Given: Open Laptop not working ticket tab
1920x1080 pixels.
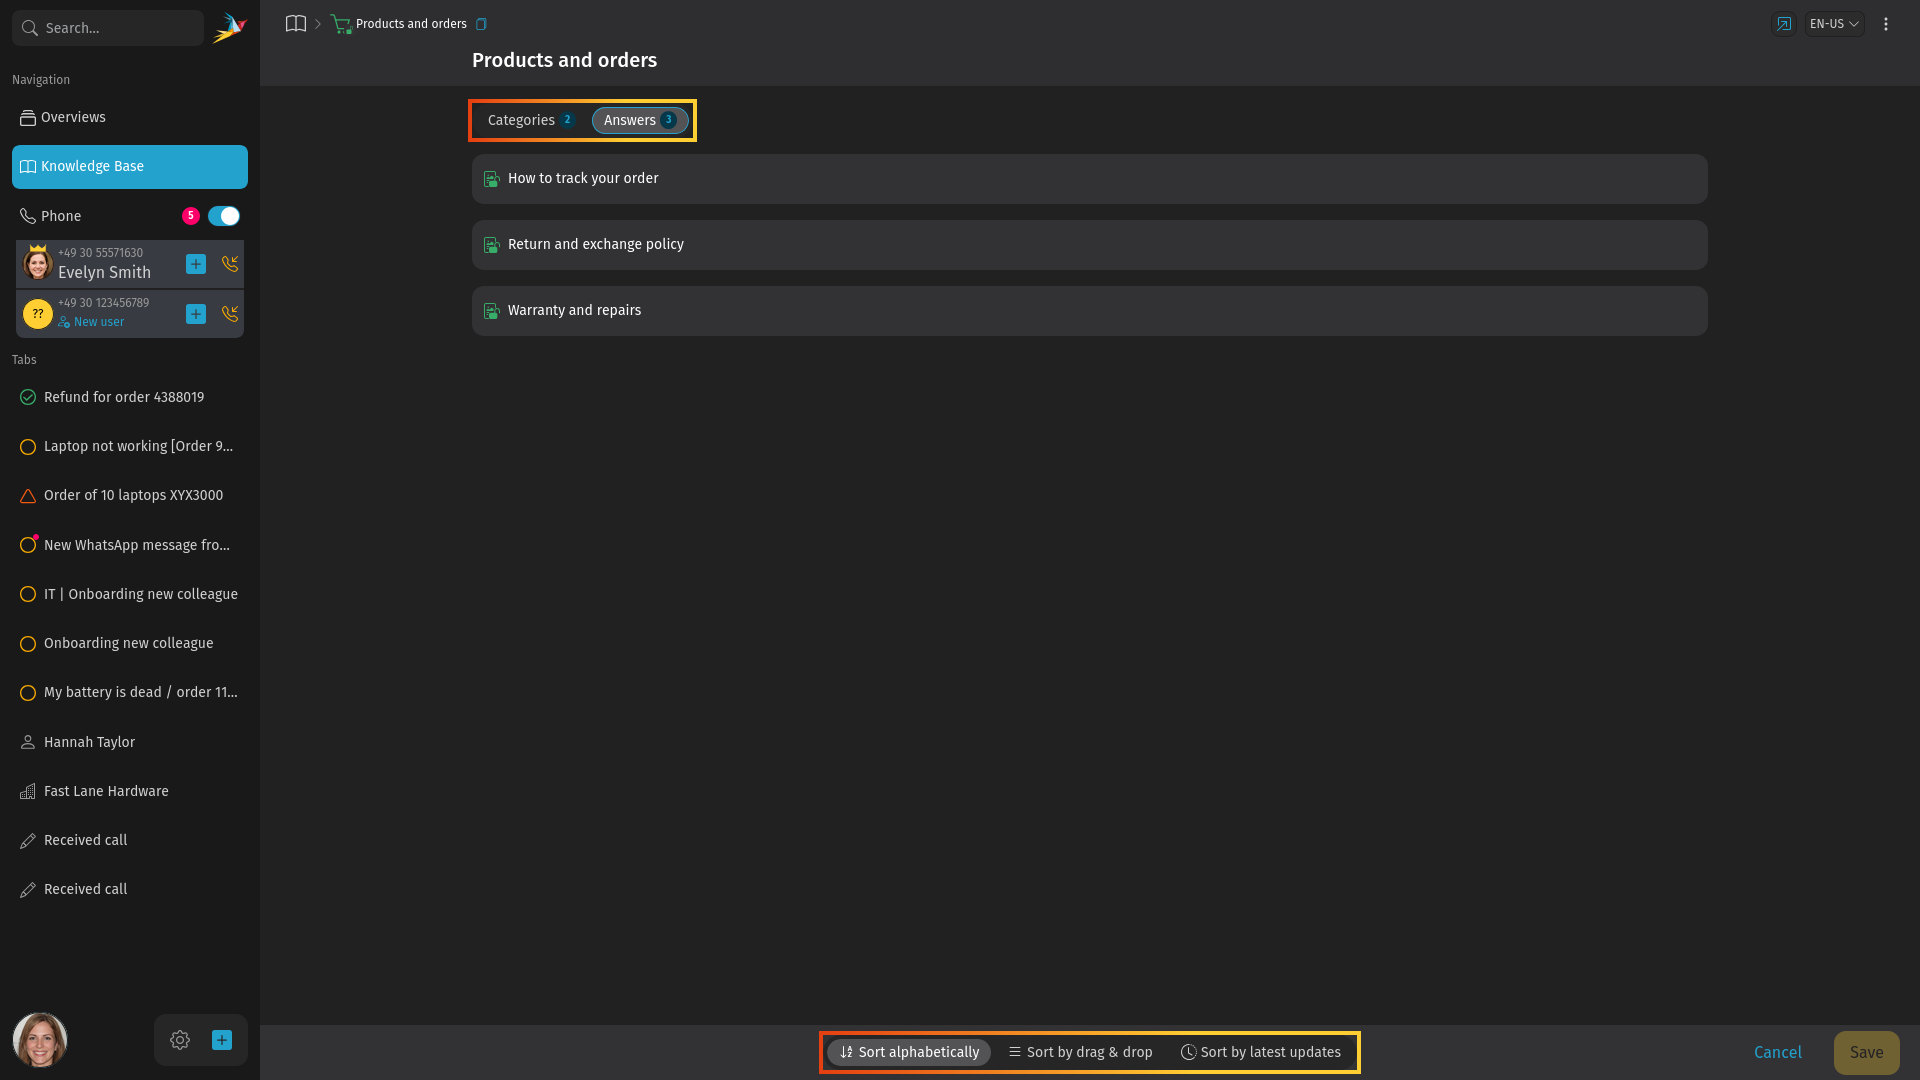Looking at the screenshot, I should click(x=130, y=446).
